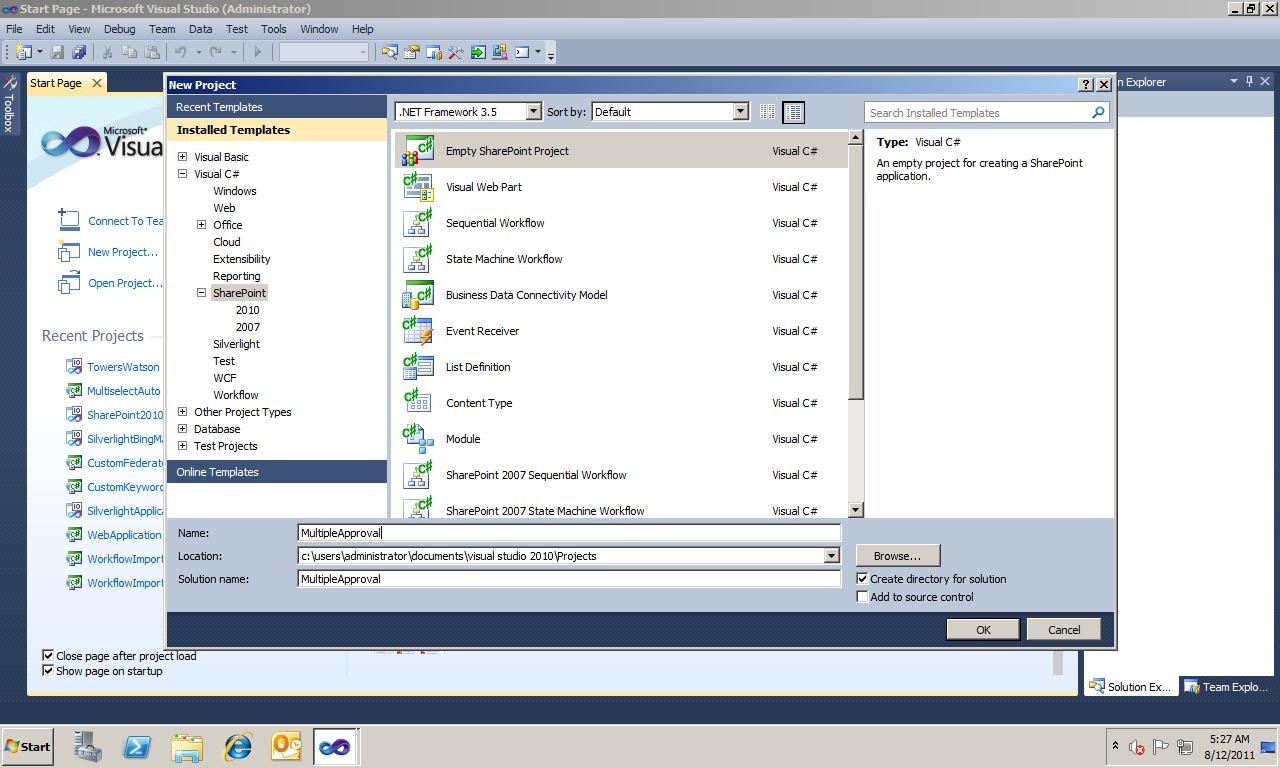Click the template list scroll down arrow

855,510
